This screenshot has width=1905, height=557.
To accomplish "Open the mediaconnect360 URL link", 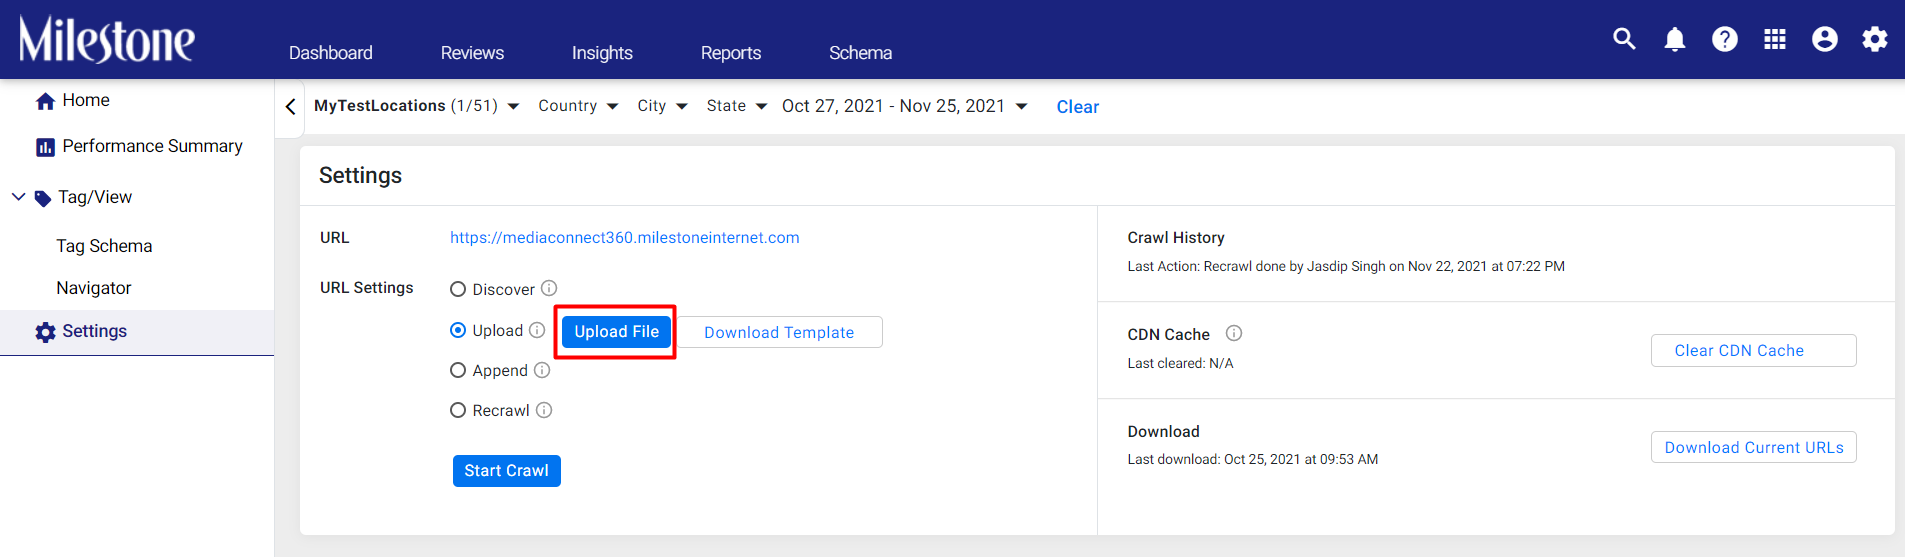I will (x=624, y=238).
